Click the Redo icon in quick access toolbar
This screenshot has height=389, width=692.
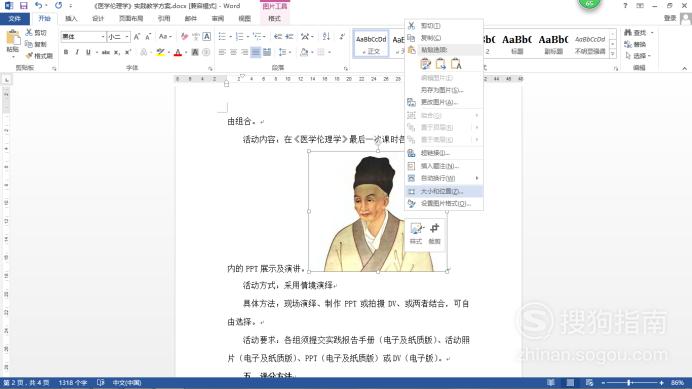pos(58,6)
